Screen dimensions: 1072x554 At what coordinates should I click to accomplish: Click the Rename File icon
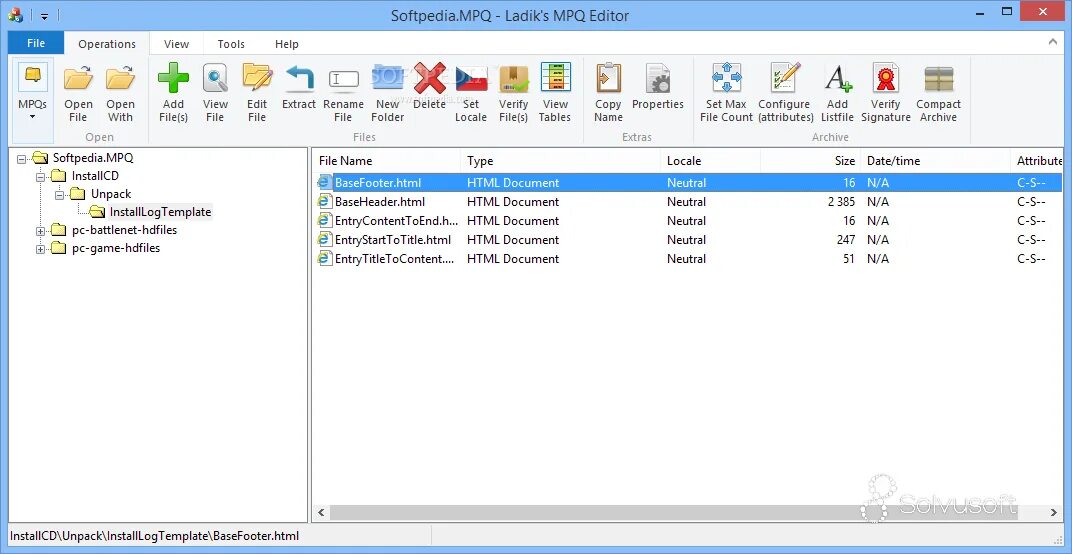(x=343, y=79)
